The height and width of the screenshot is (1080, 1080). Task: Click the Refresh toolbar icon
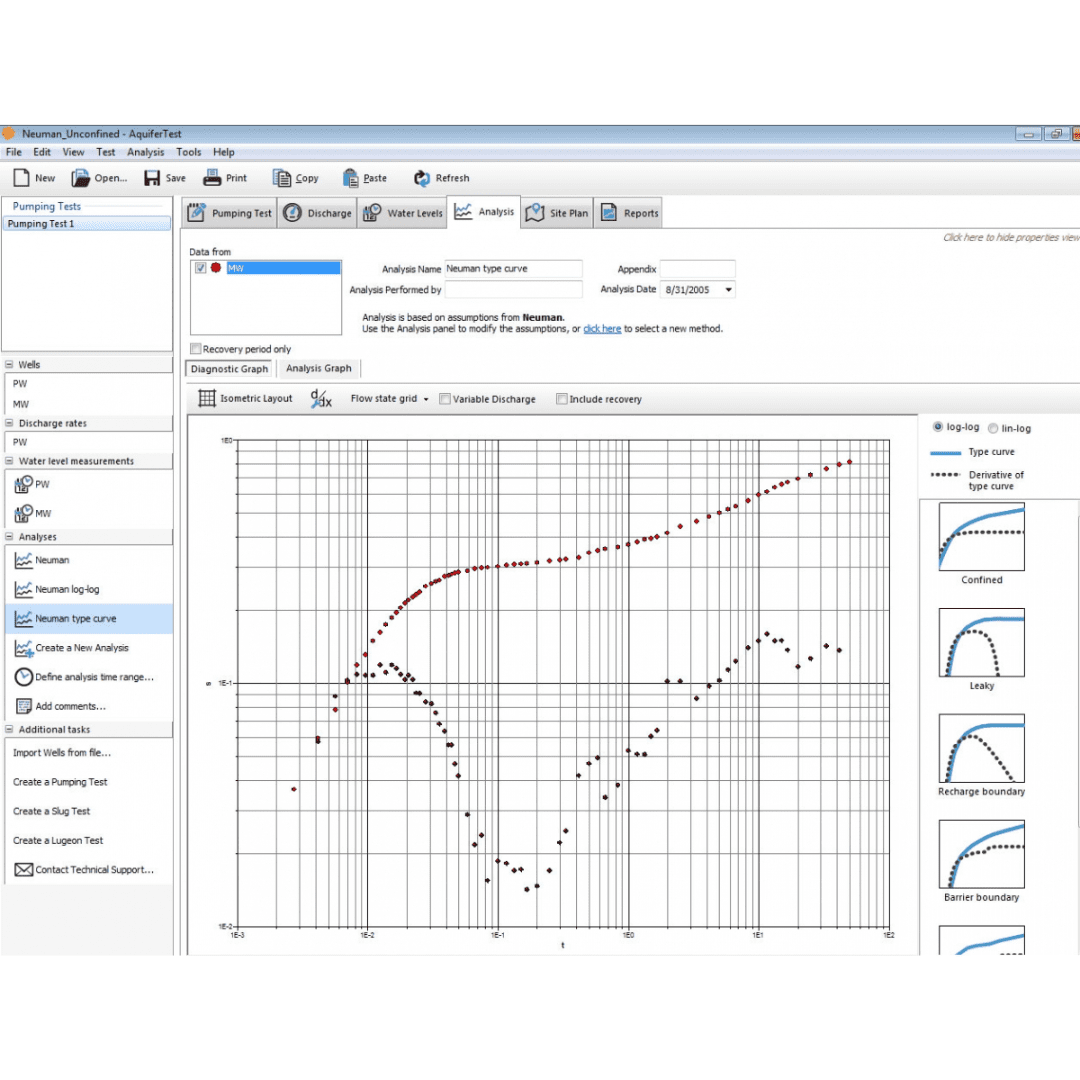422,178
